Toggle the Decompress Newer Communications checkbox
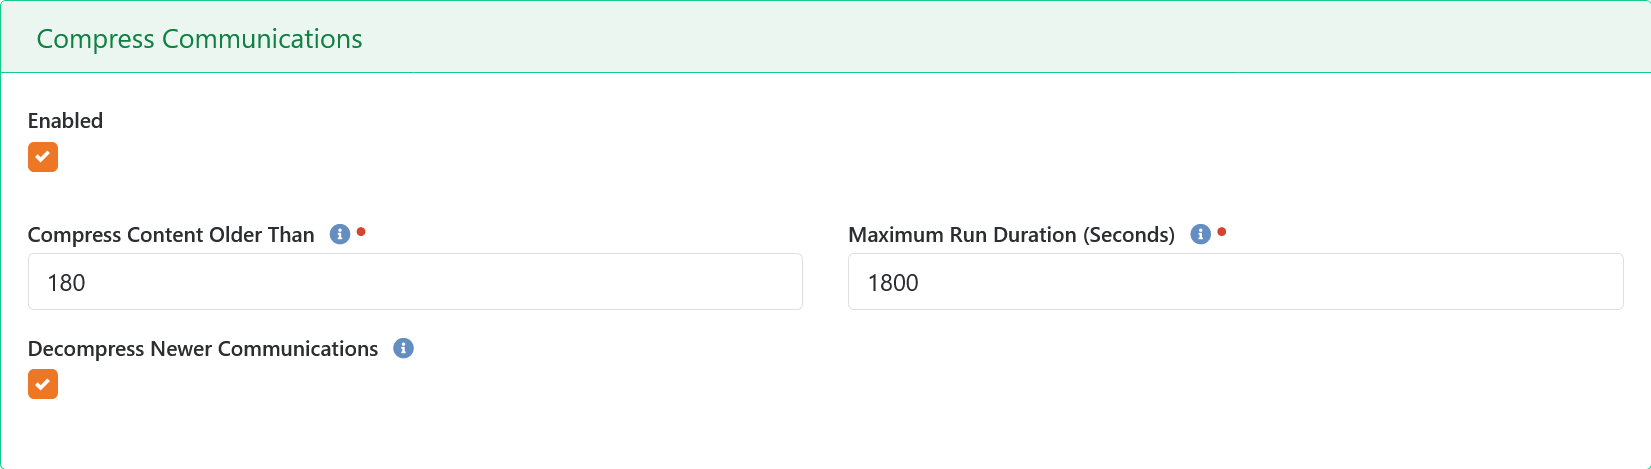Screen dimensions: 1651x469 click(x=43, y=384)
